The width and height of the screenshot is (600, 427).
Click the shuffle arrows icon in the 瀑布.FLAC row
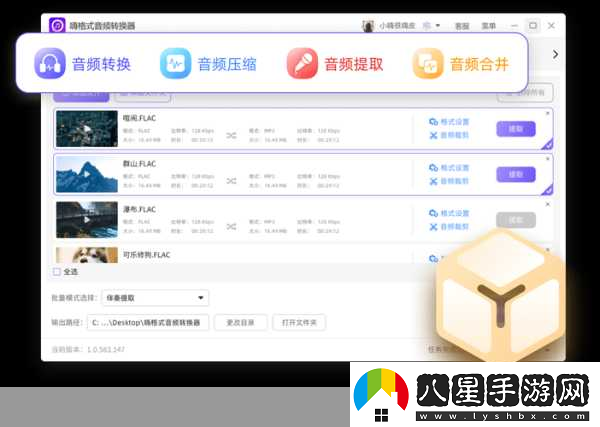tap(231, 227)
